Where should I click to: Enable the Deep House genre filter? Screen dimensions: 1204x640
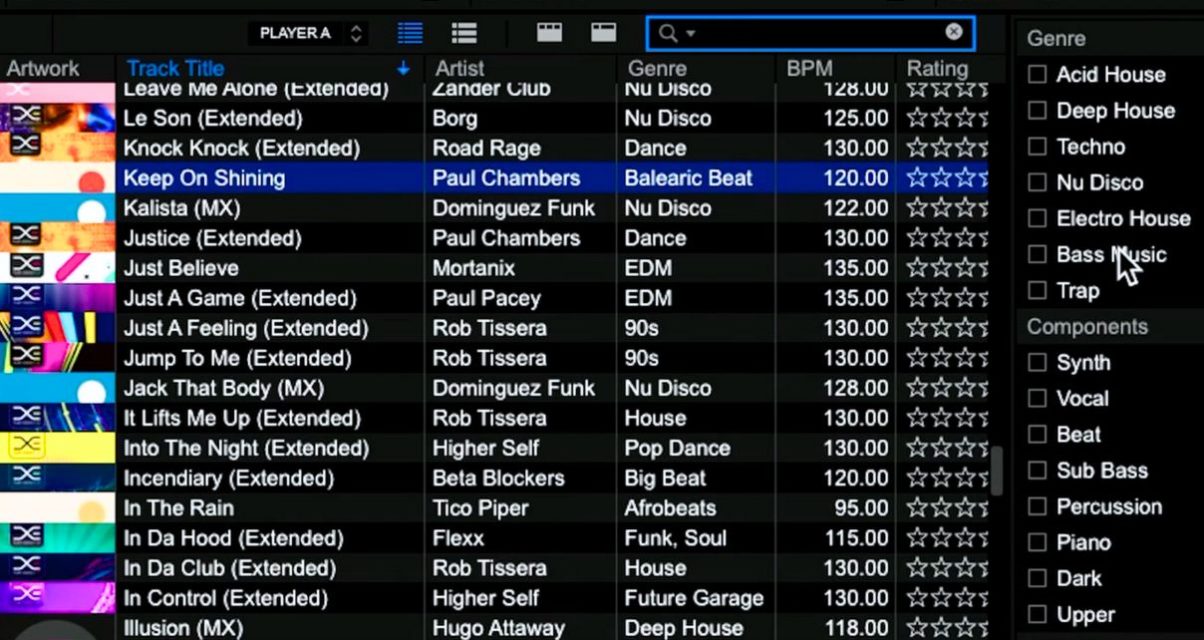(1036, 110)
